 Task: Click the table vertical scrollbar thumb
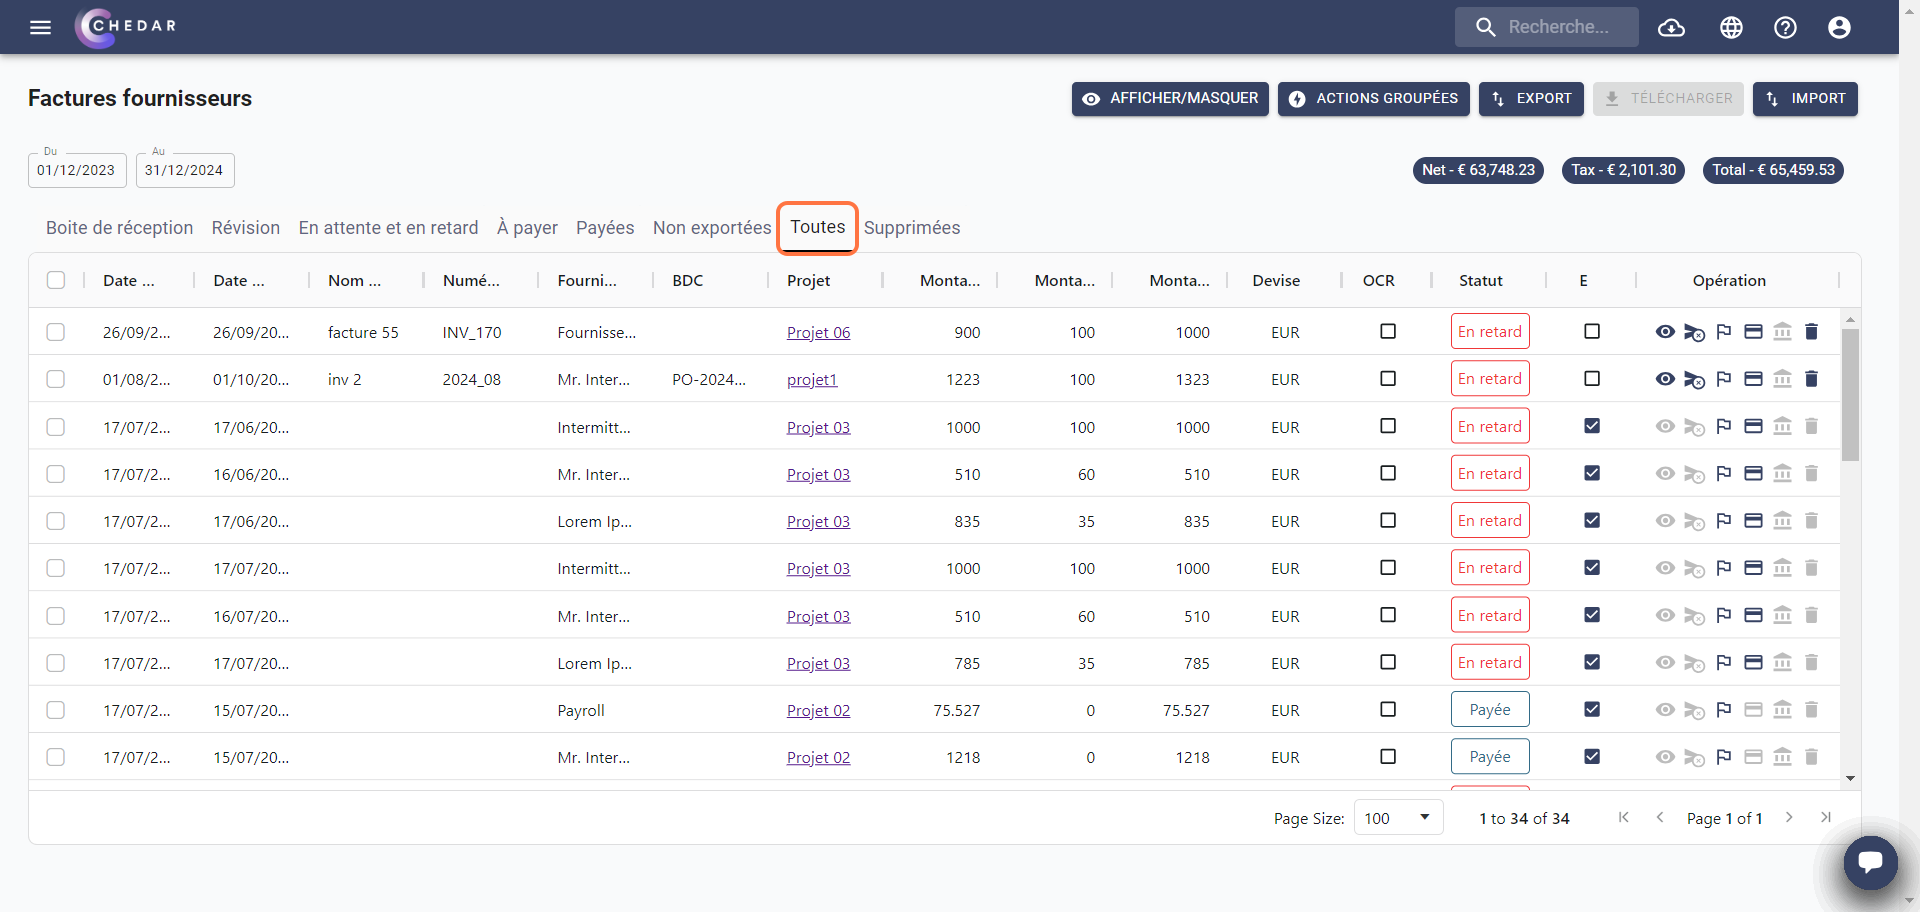click(x=1850, y=394)
